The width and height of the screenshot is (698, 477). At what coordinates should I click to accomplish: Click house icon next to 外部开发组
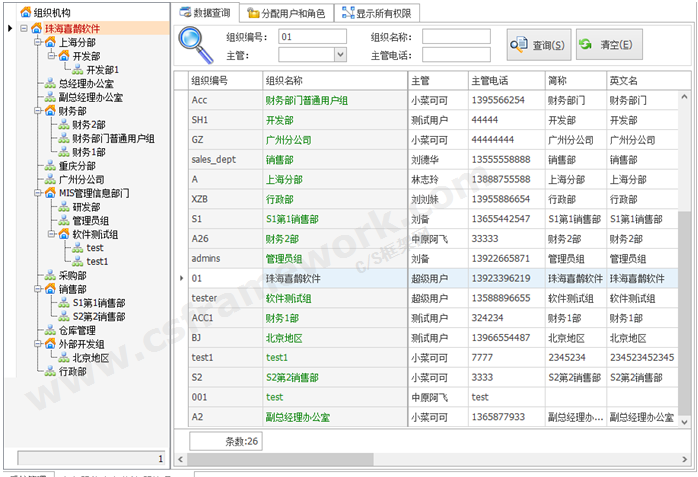(x=50, y=344)
